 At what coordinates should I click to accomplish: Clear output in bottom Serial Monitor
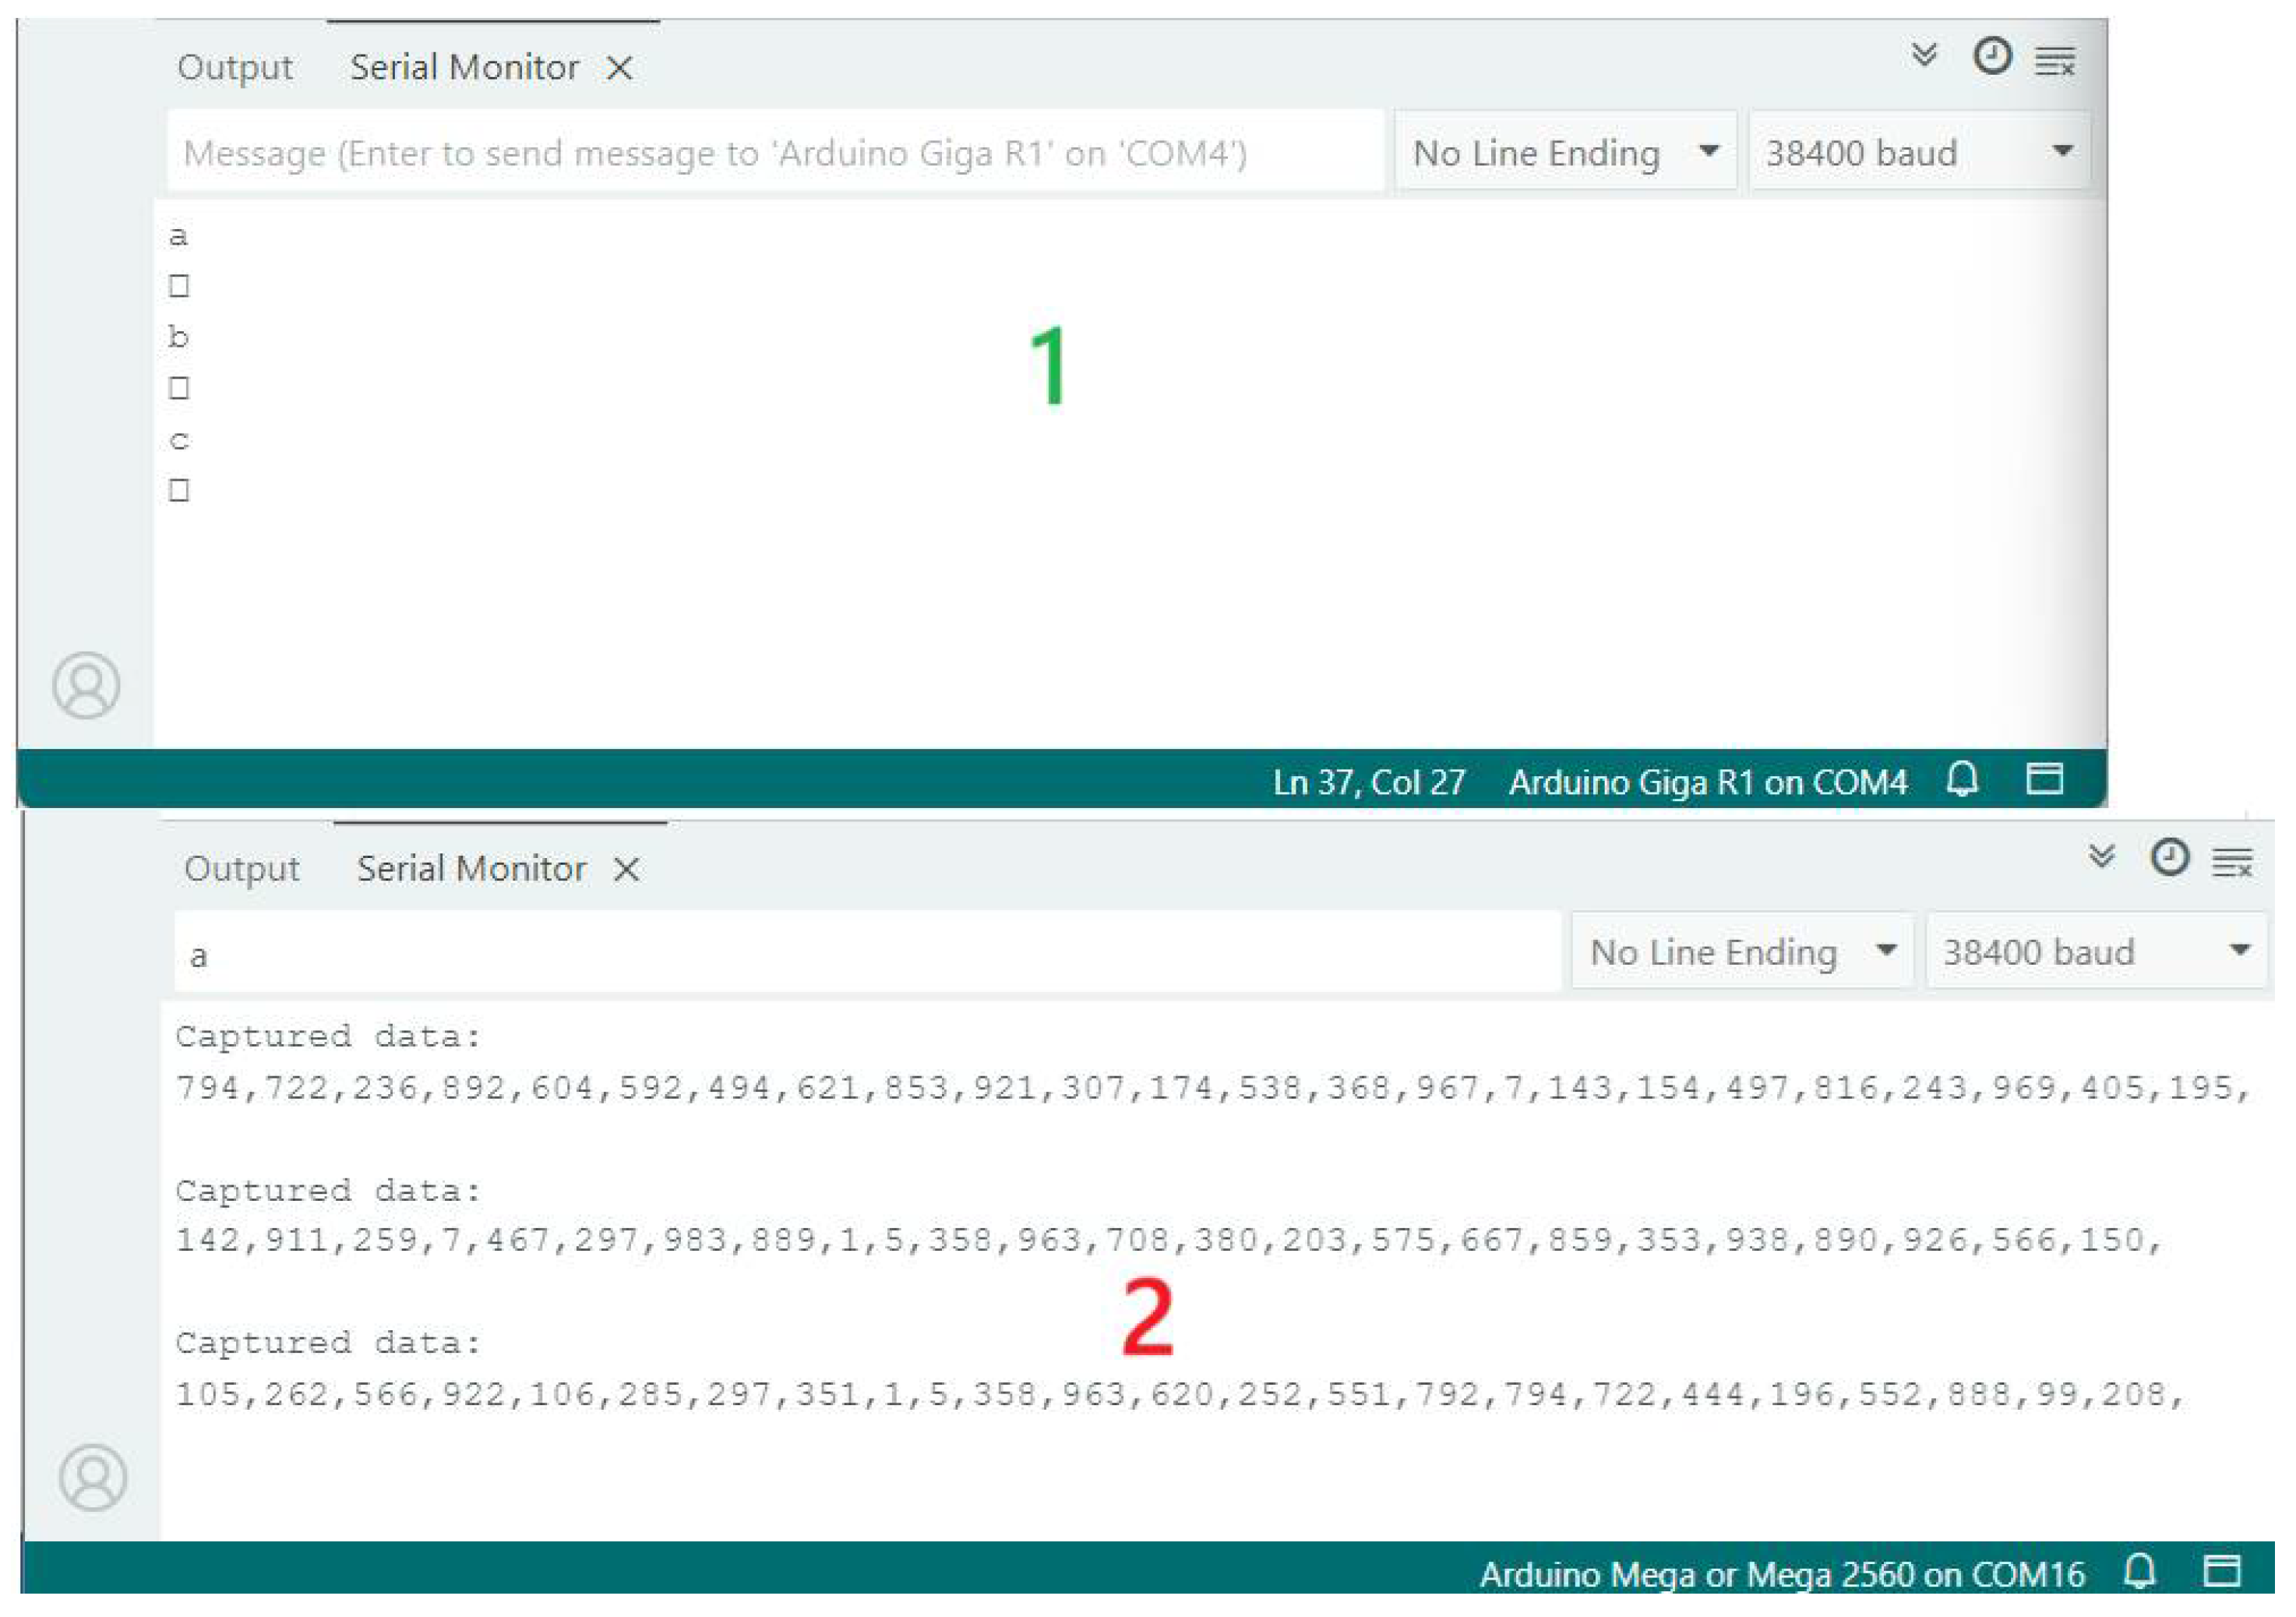point(2233,862)
